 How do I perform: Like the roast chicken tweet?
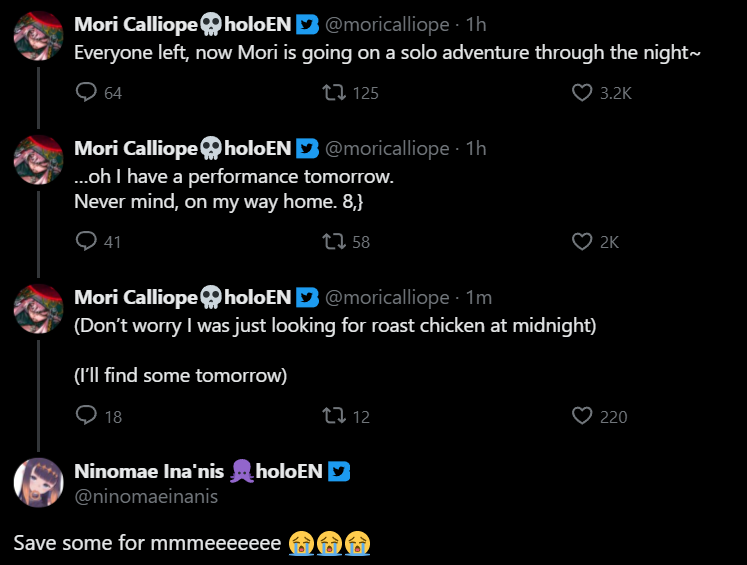(x=582, y=416)
